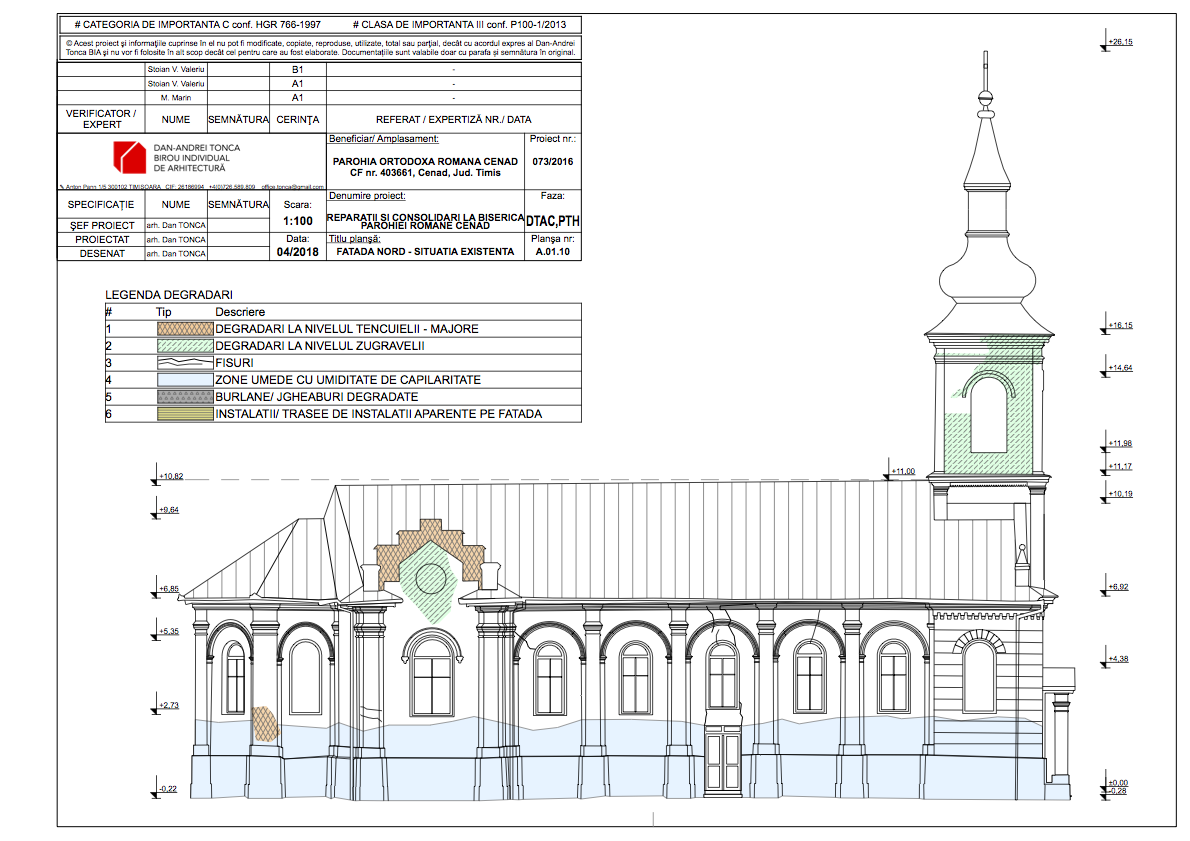Click the +11,00 roof ridge level marker
This screenshot has width=1190, height=841.
[x=903, y=471]
